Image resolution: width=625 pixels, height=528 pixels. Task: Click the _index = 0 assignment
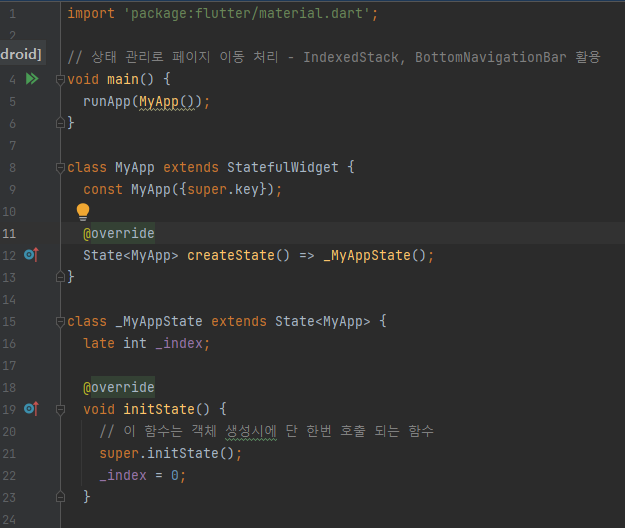[142, 475]
